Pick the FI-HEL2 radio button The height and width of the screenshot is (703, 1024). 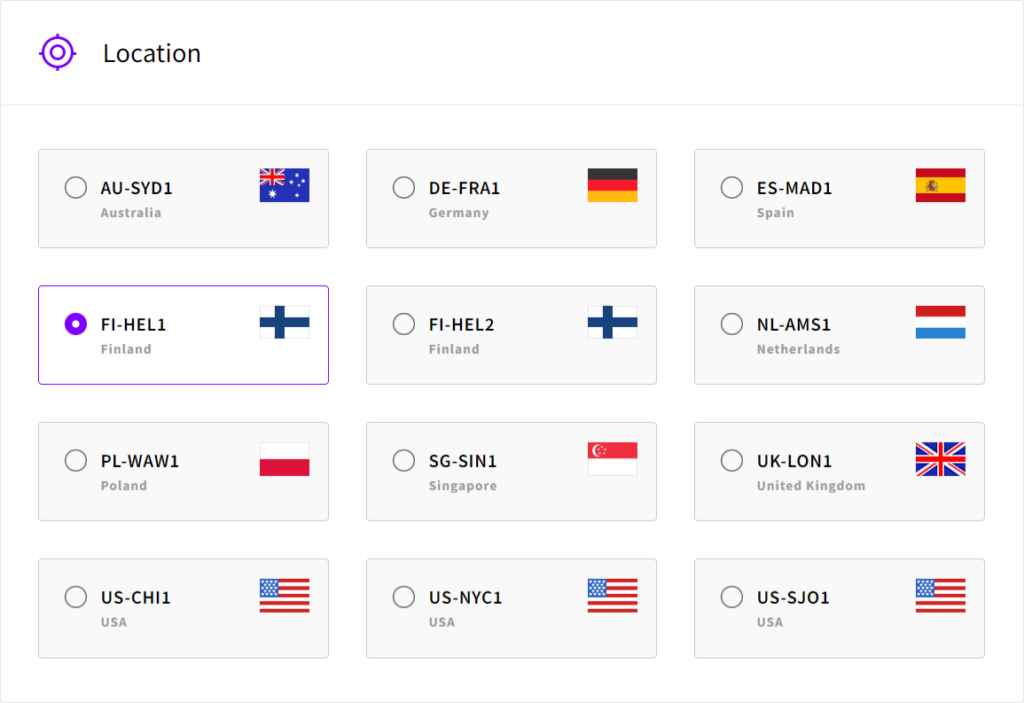pyautogui.click(x=403, y=324)
